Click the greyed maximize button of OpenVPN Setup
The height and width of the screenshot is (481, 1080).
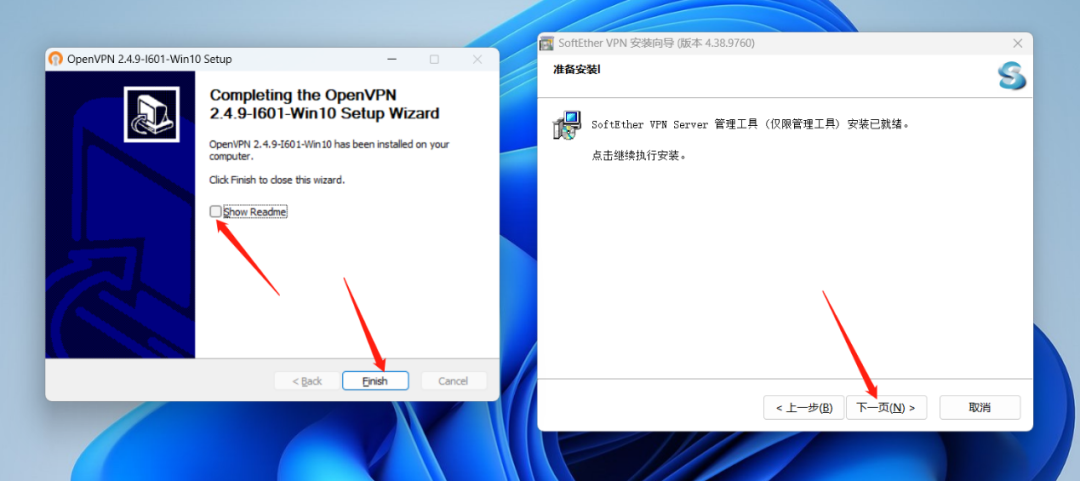point(434,59)
